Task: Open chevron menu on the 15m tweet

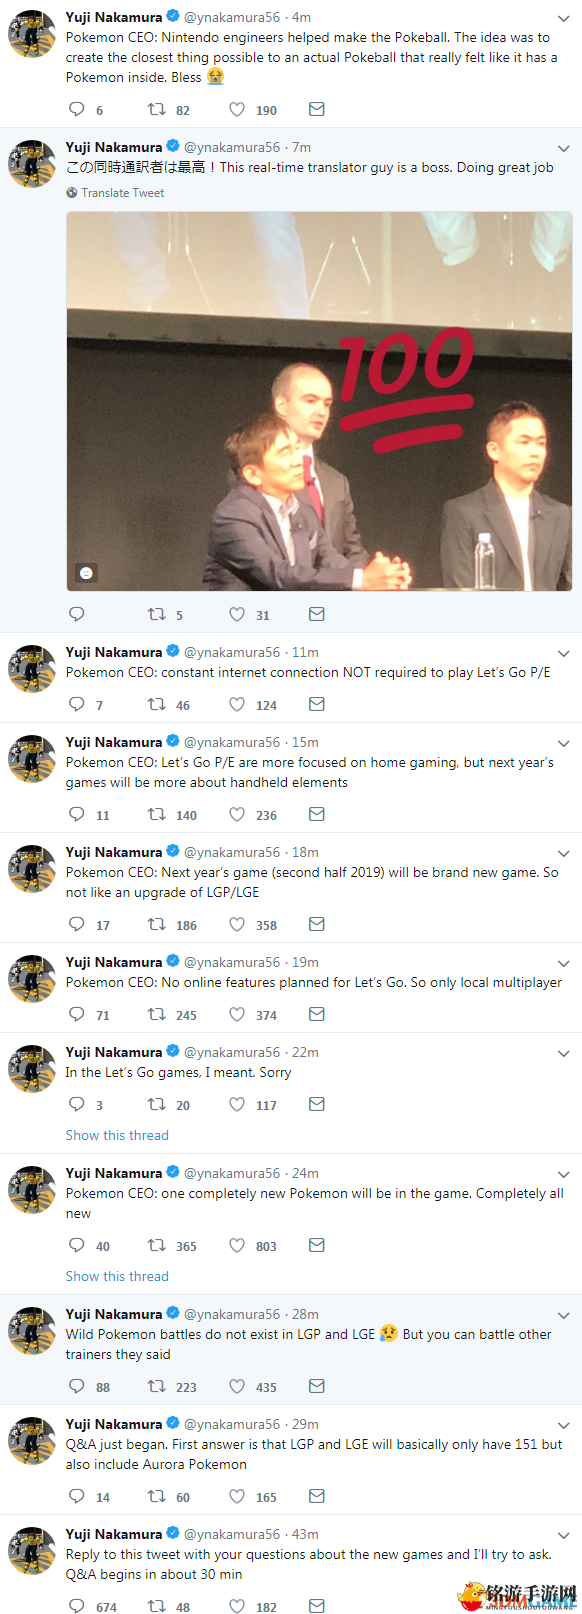Action: click(563, 743)
